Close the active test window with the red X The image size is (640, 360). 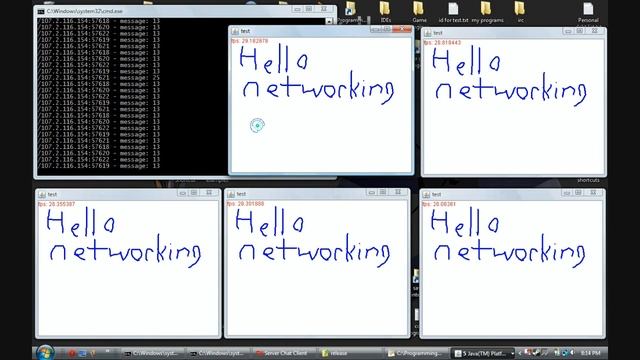point(402,29)
